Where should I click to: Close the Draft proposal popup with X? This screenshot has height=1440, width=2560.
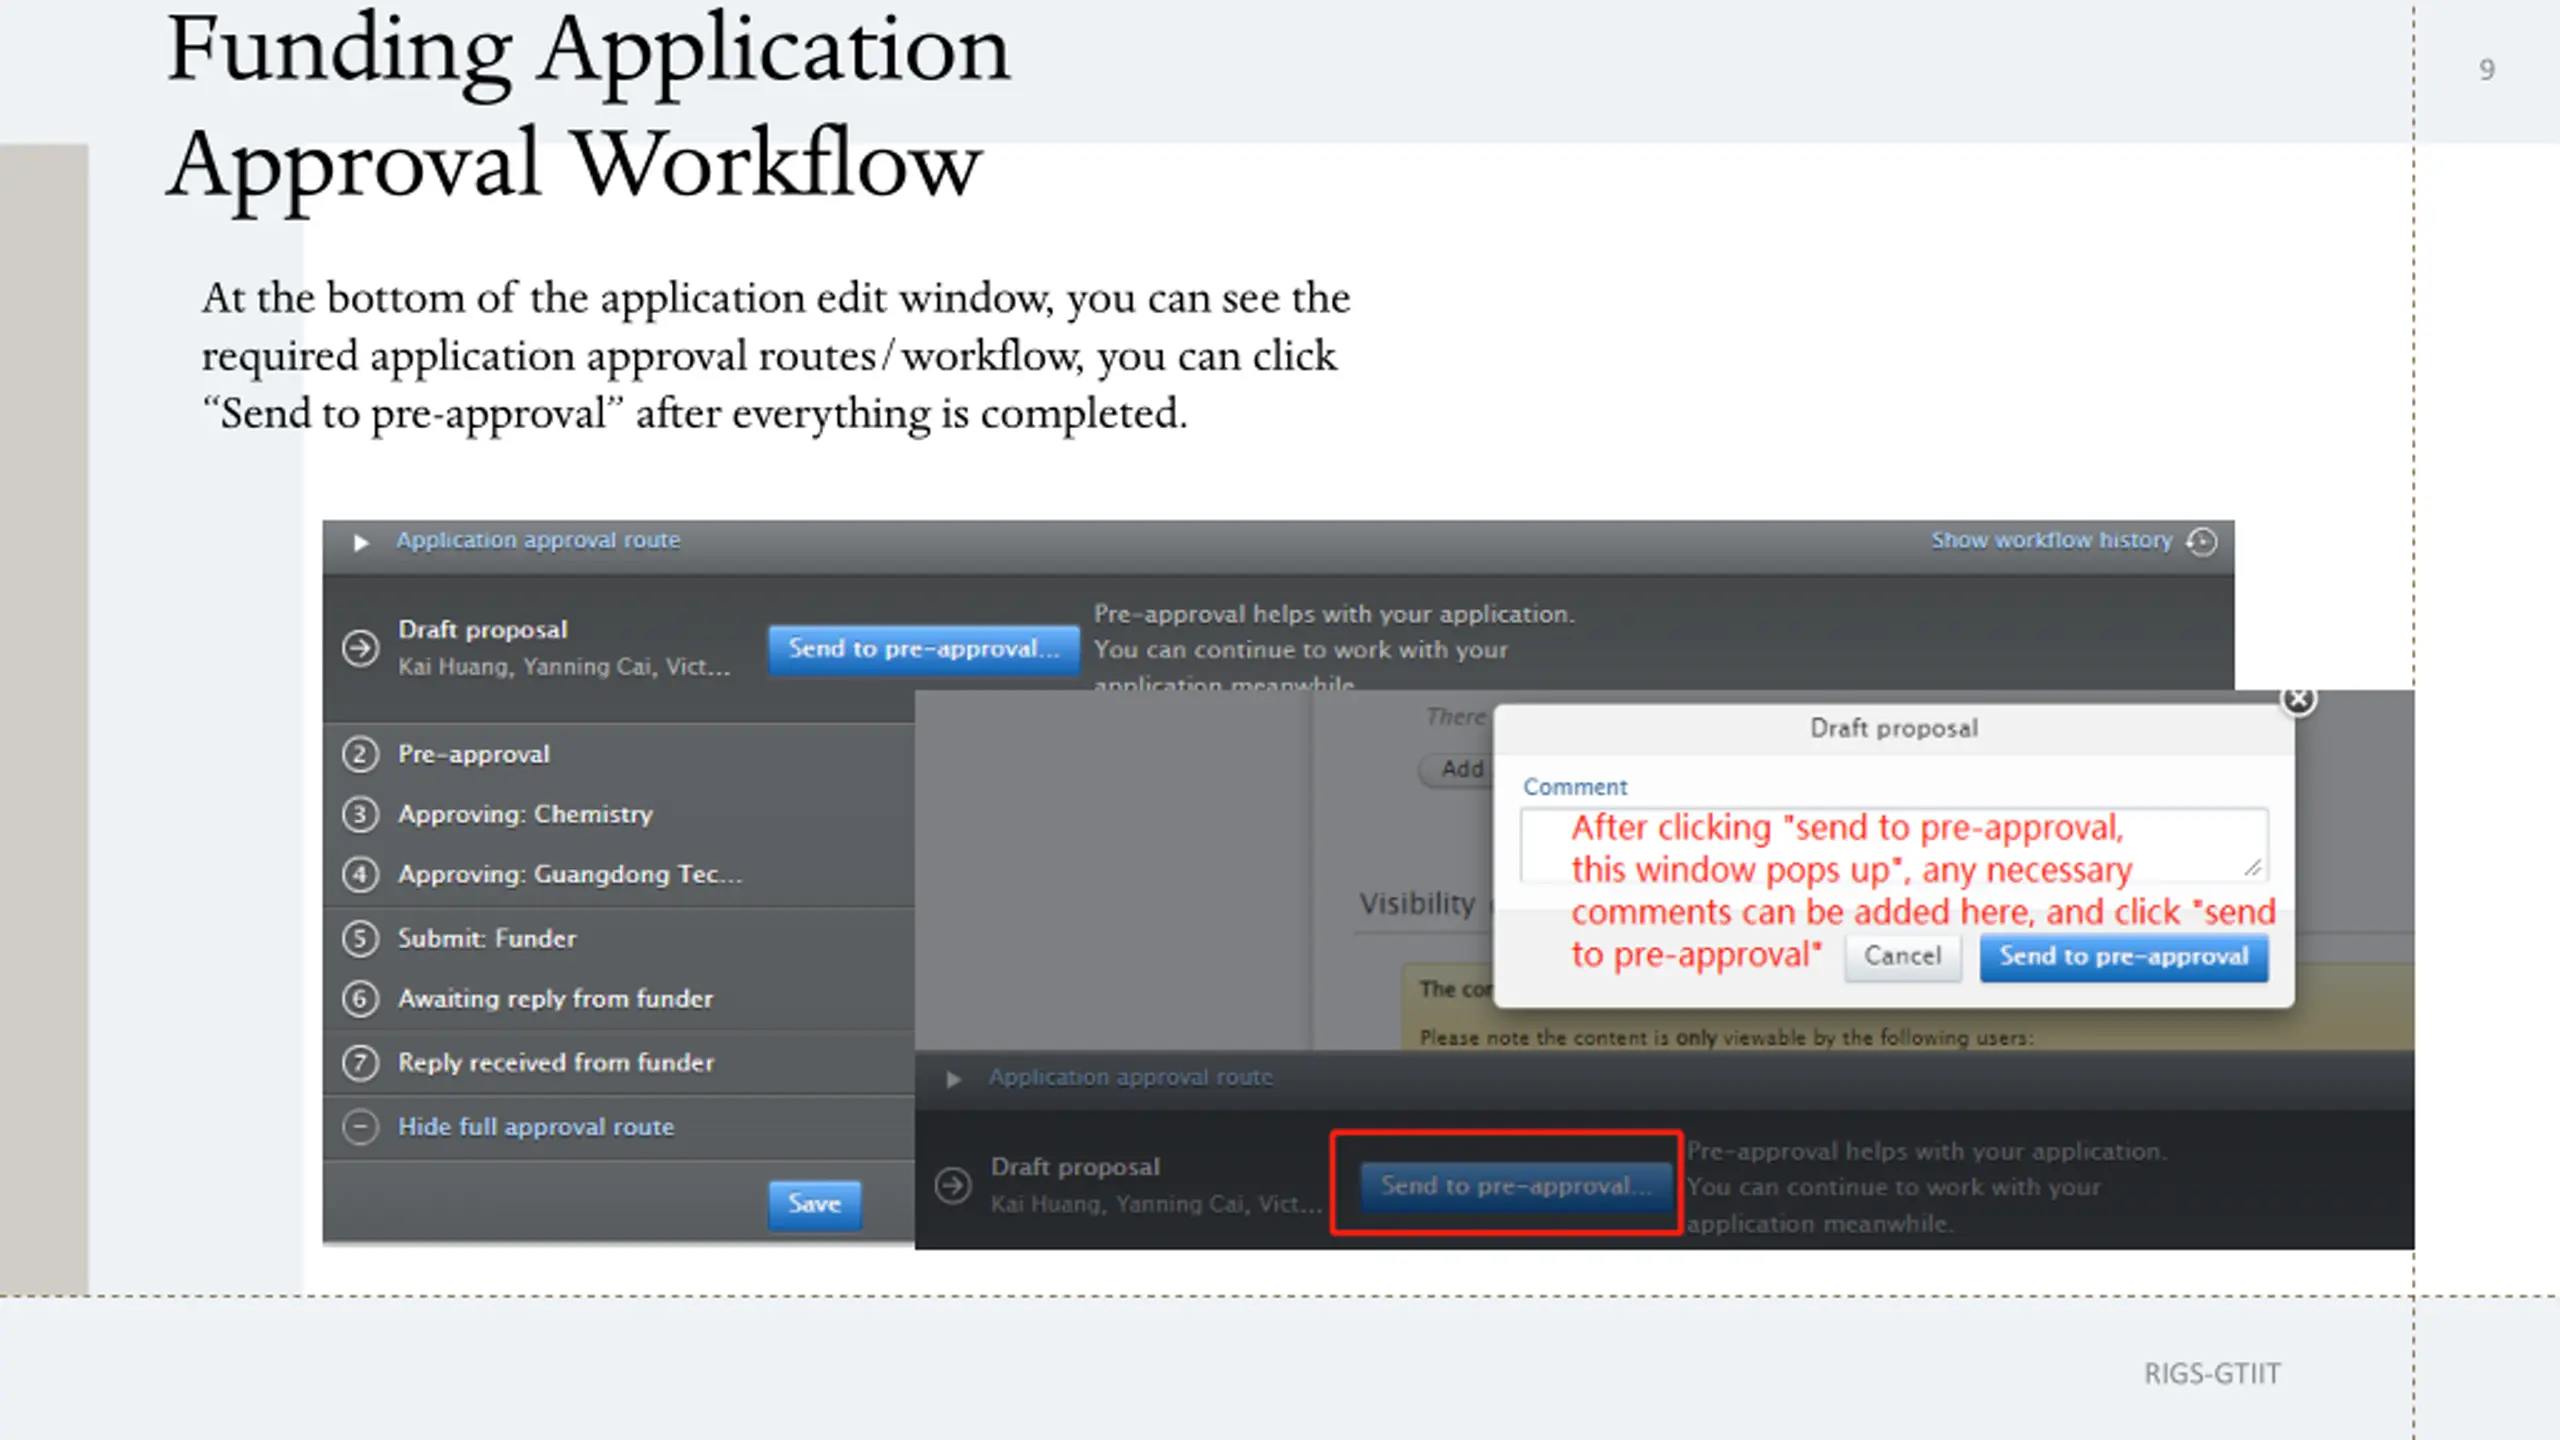2298,700
